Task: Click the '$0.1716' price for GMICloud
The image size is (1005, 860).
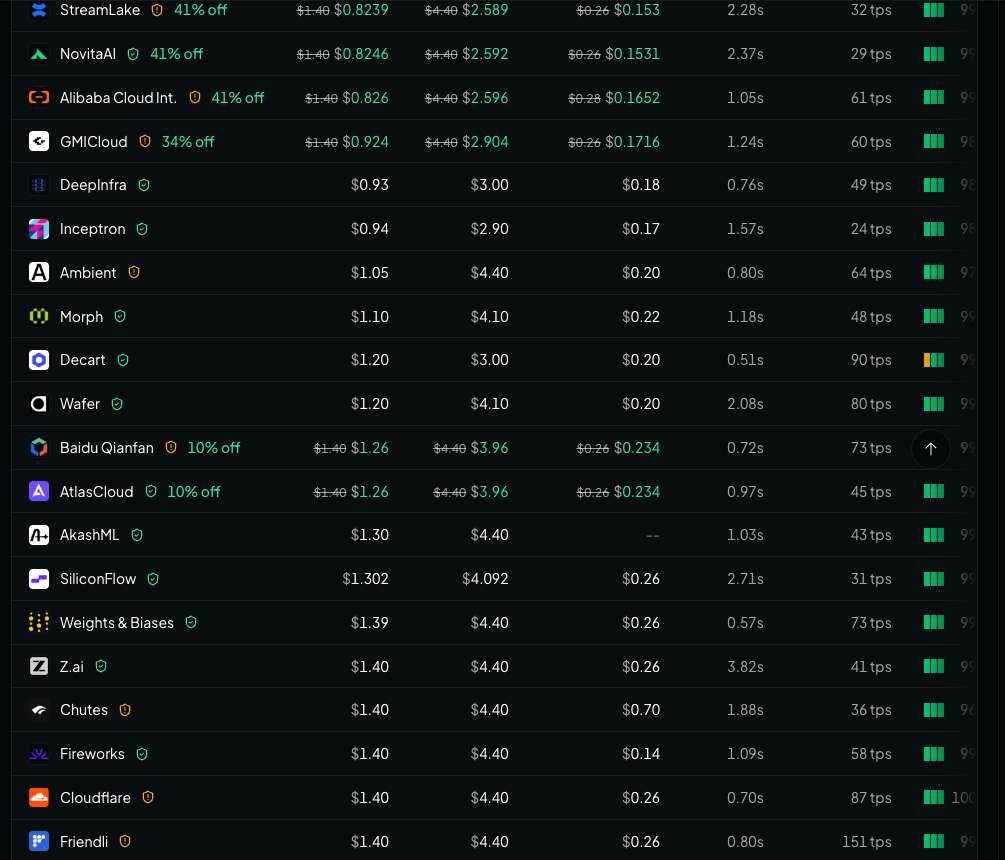Action: 633,142
